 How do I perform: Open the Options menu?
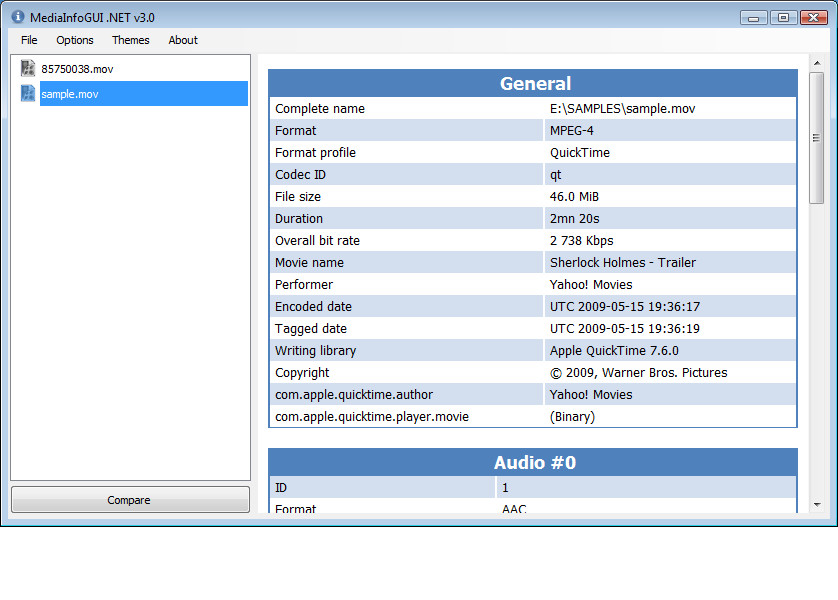[x=75, y=40]
